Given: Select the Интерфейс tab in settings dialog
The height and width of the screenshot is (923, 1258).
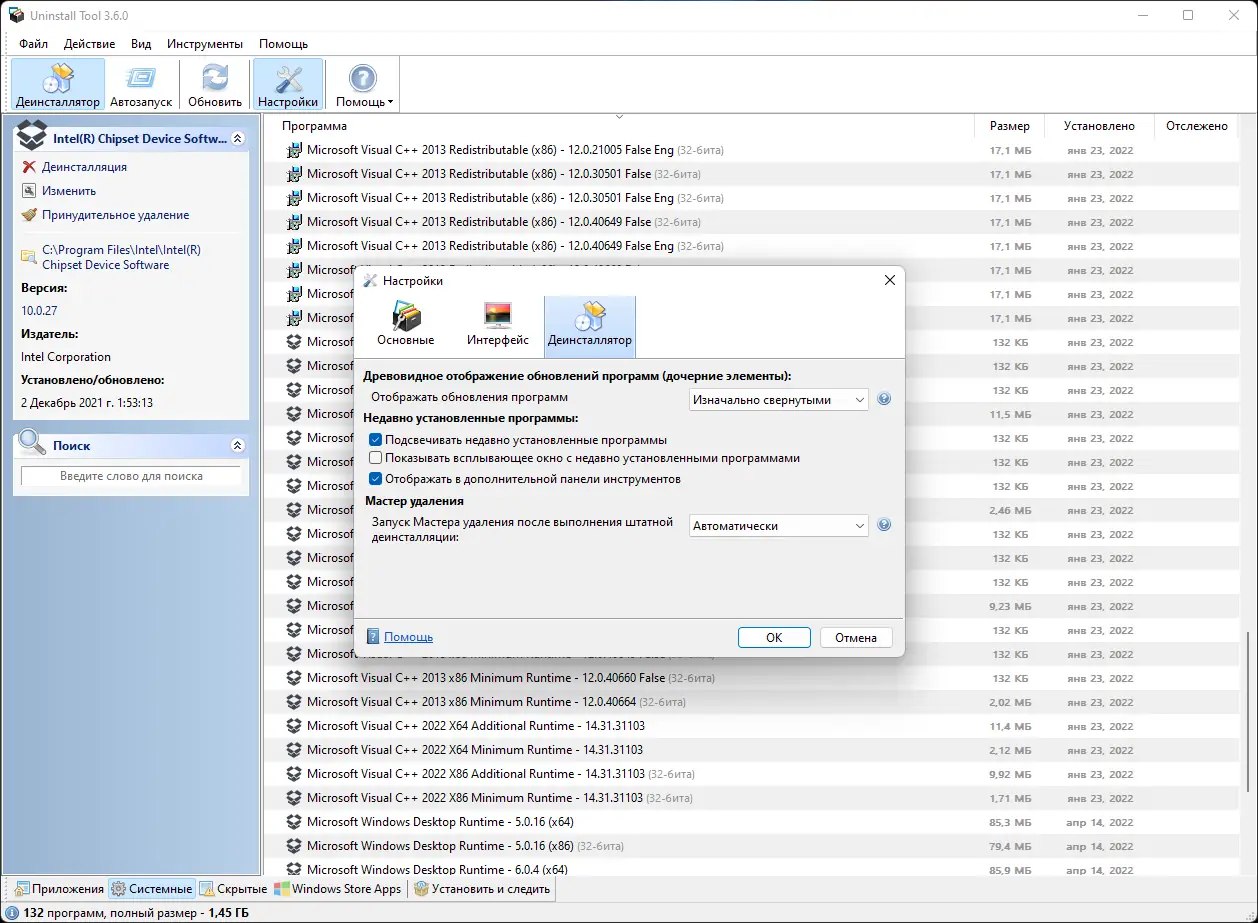Looking at the screenshot, I should (x=498, y=324).
